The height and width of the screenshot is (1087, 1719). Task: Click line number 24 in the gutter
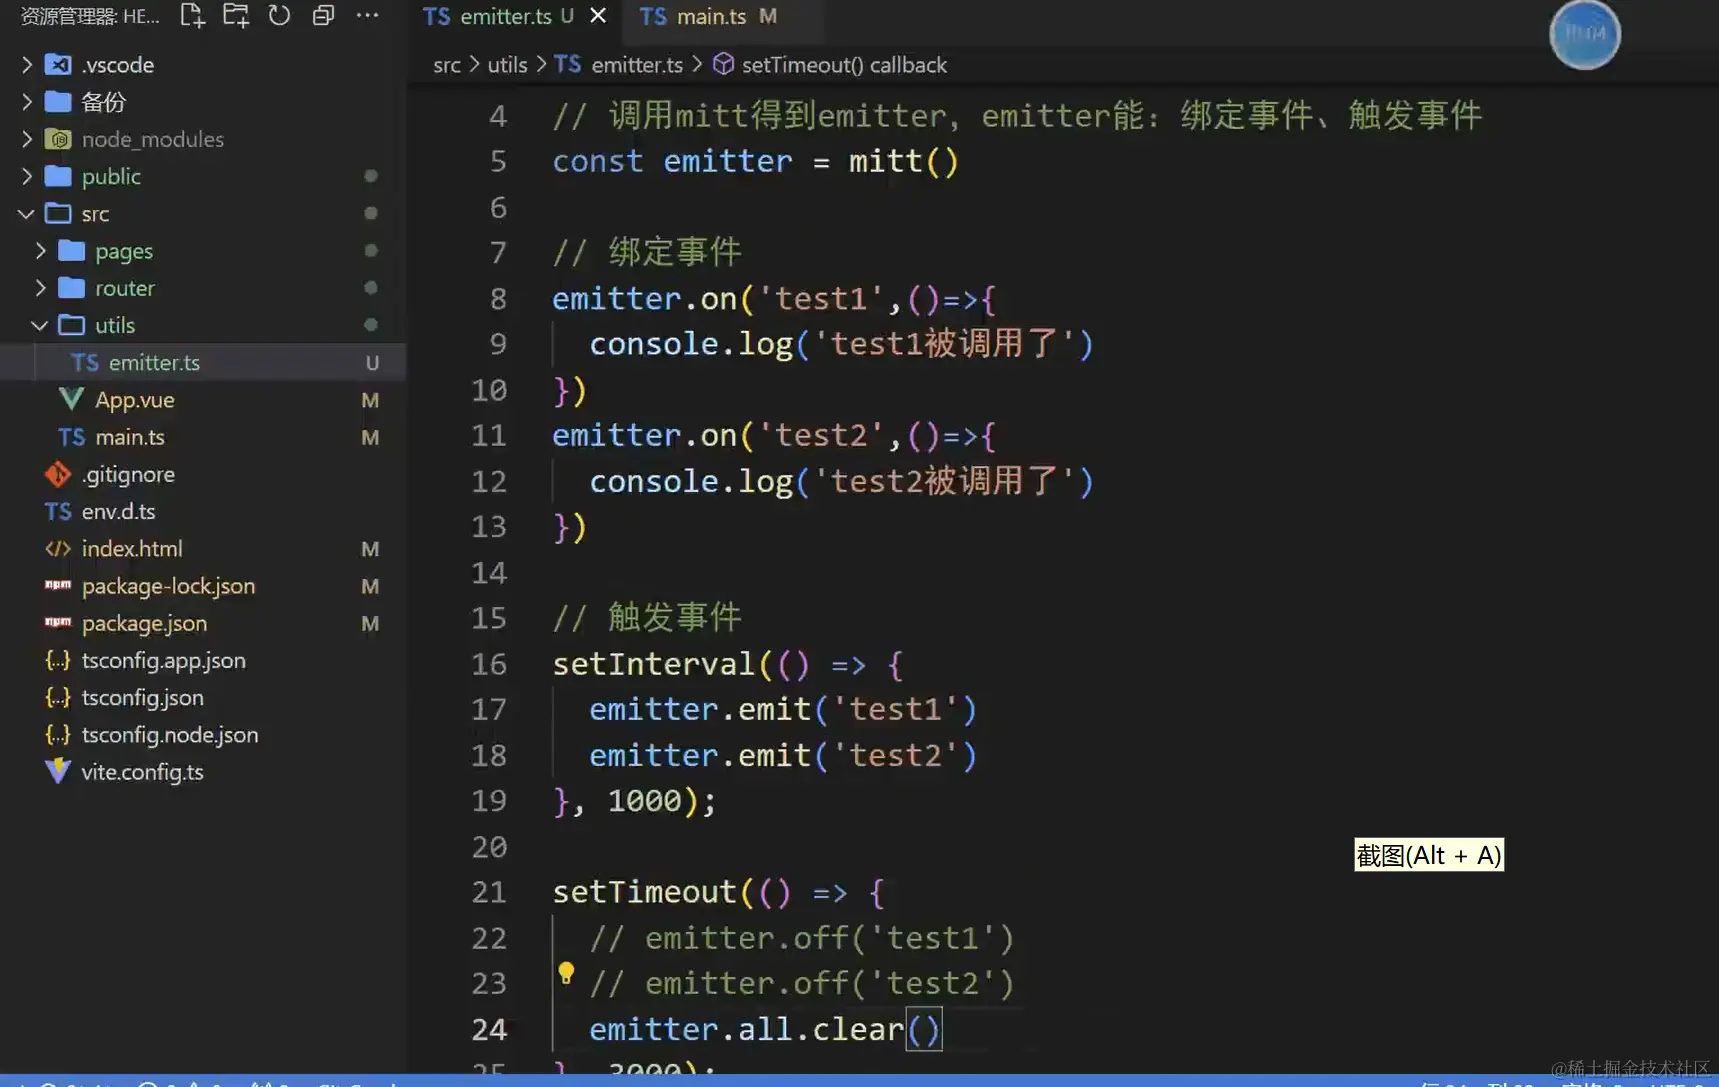point(489,1029)
